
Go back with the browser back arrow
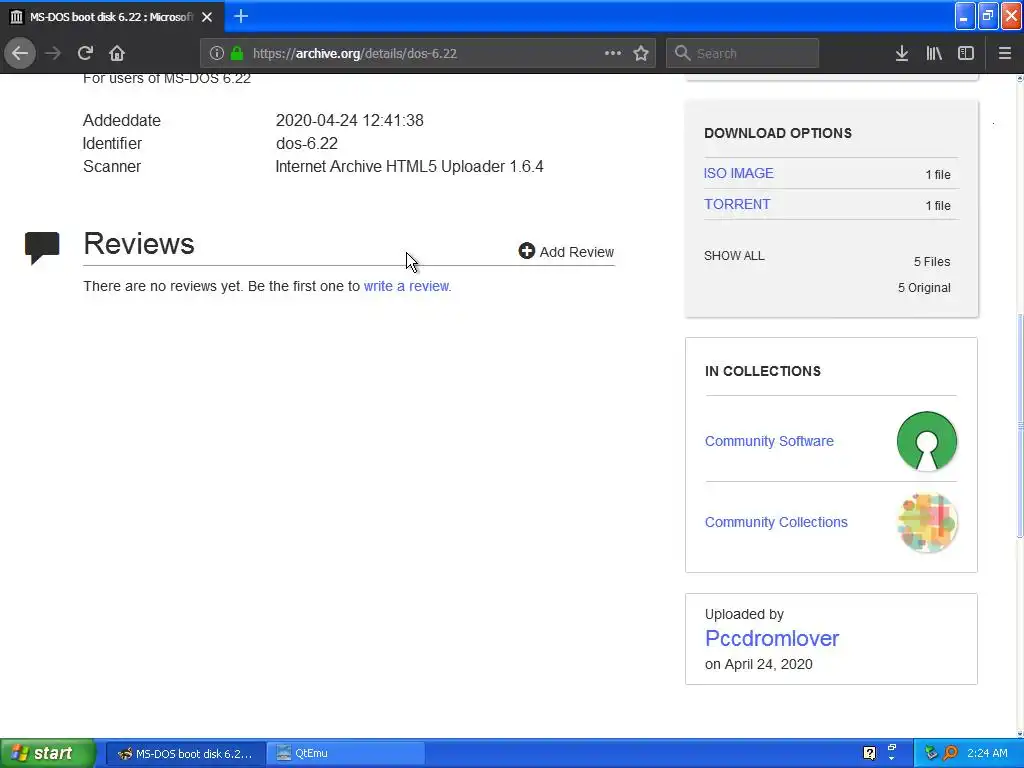20,53
